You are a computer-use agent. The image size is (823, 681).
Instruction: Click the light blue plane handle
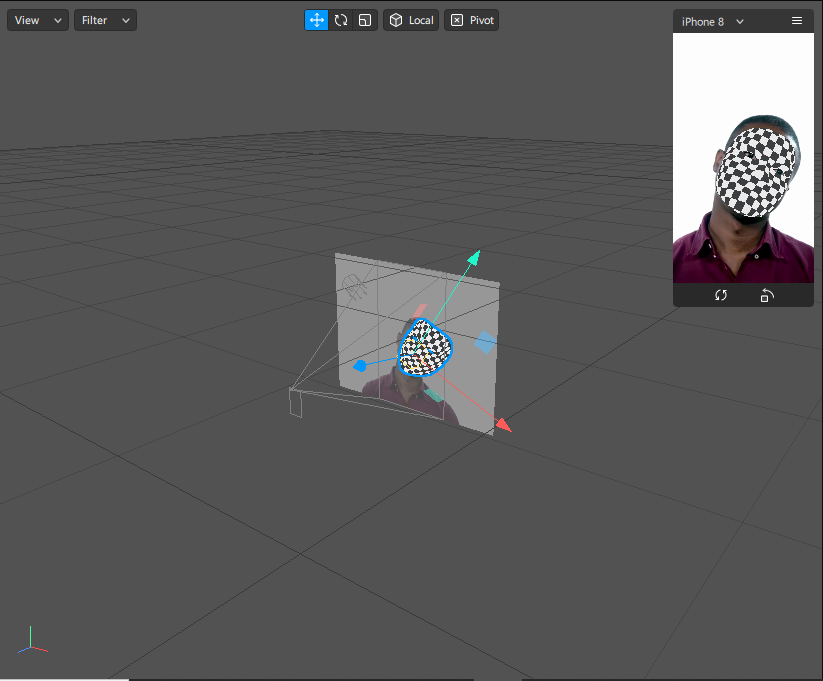click(486, 342)
